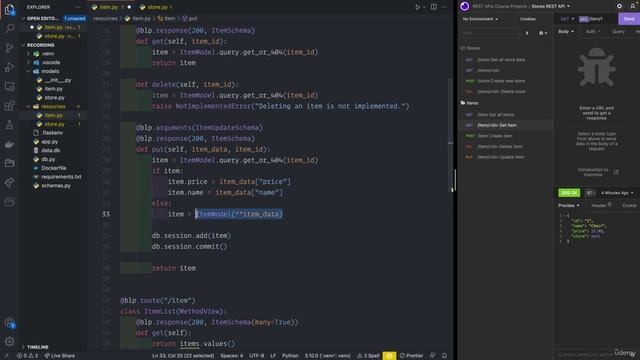
Task: Open the Testing flask icon view
Action: (9, 125)
